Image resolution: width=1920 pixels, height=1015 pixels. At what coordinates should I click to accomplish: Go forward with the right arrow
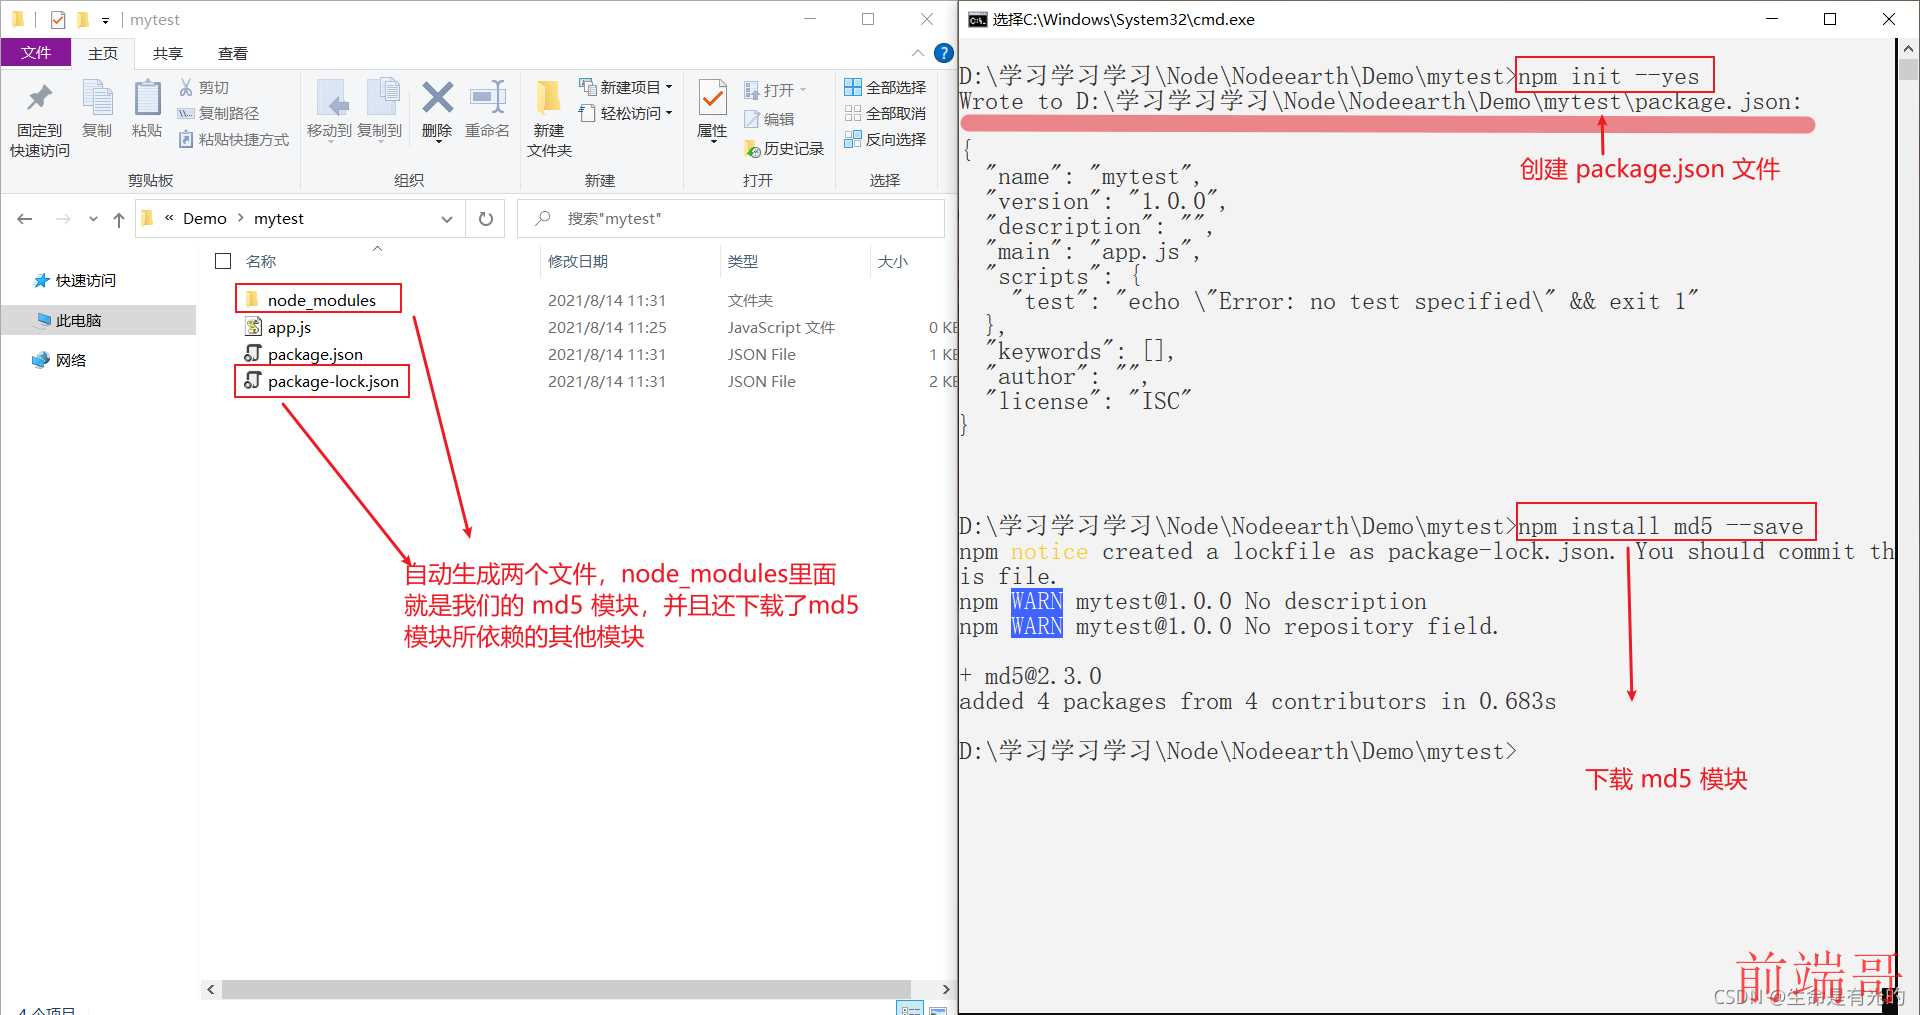63,219
